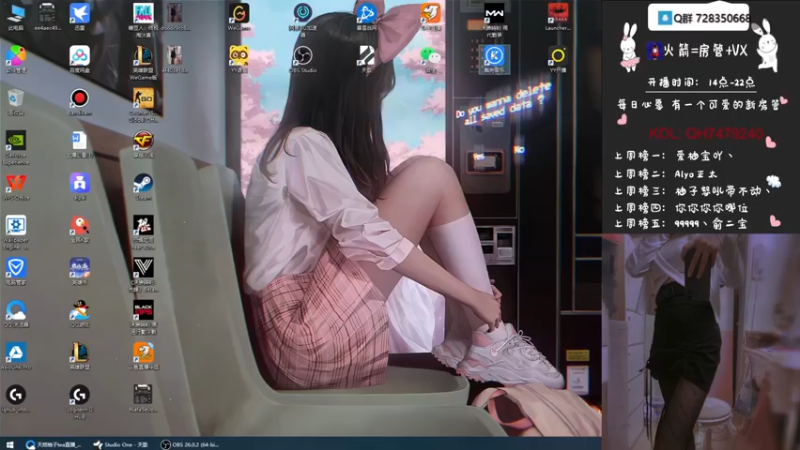The width and height of the screenshot is (800, 450).
Task: Launch OBS Studio desktop shortcut
Action: (x=303, y=59)
